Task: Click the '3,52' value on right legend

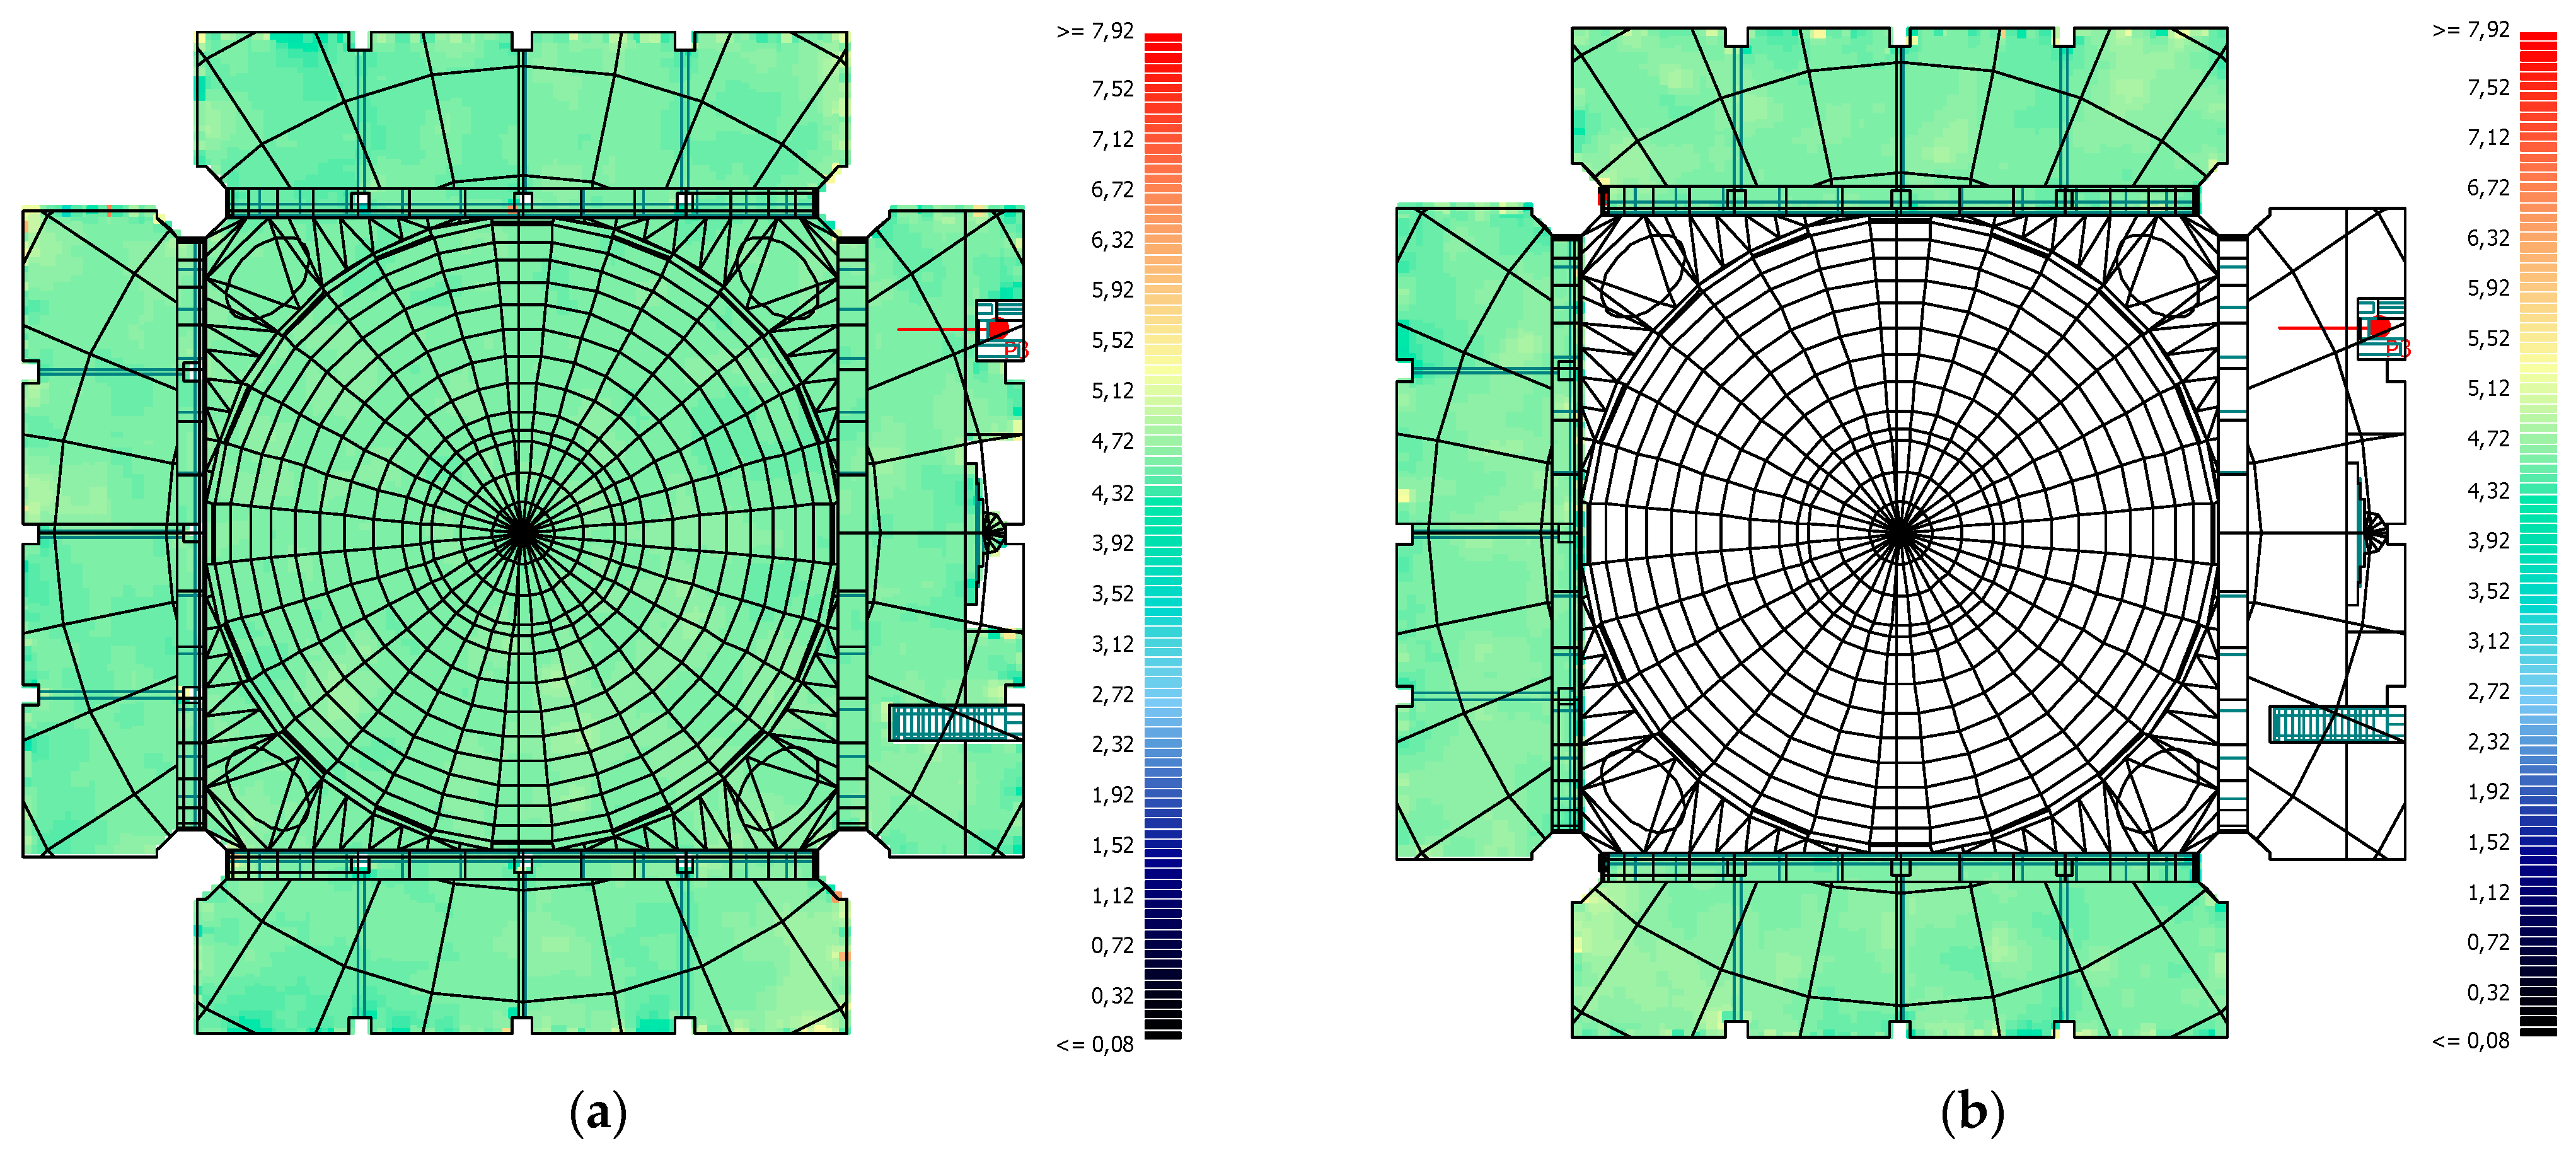Action: [2488, 591]
